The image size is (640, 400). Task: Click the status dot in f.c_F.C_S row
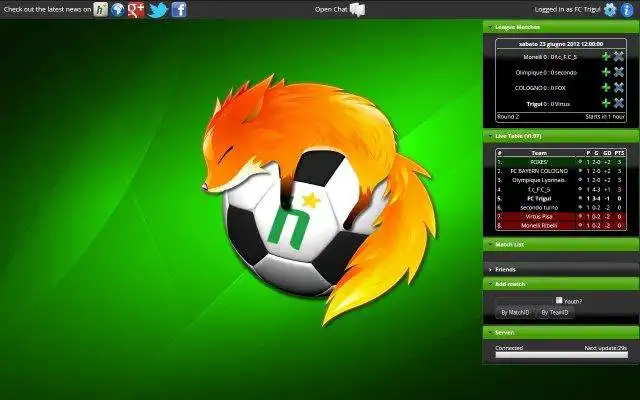click(580, 189)
